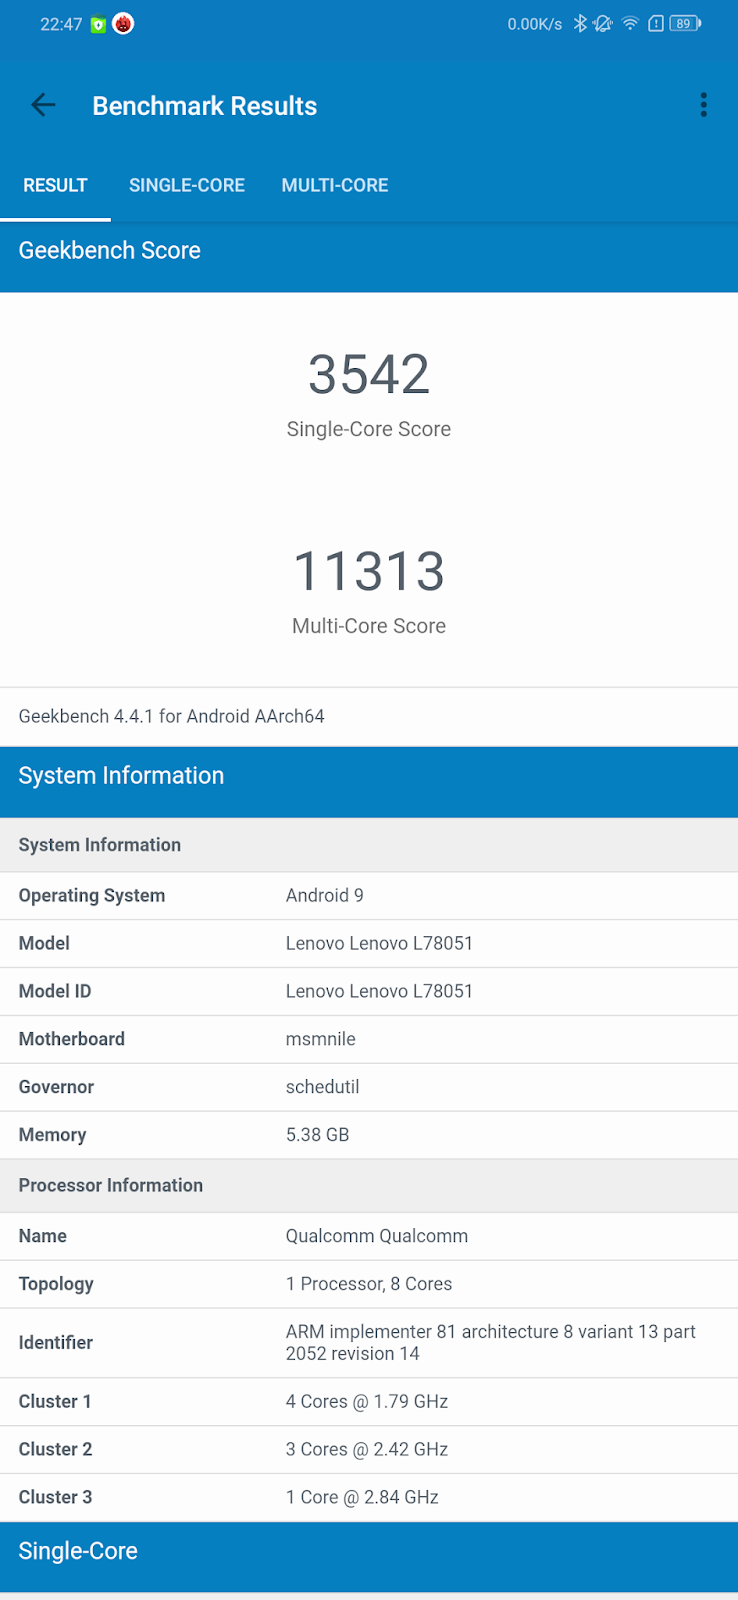Tap the Benchmark Results title
Viewport: 738px width, 1600px height.
click(x=205, y=106)
